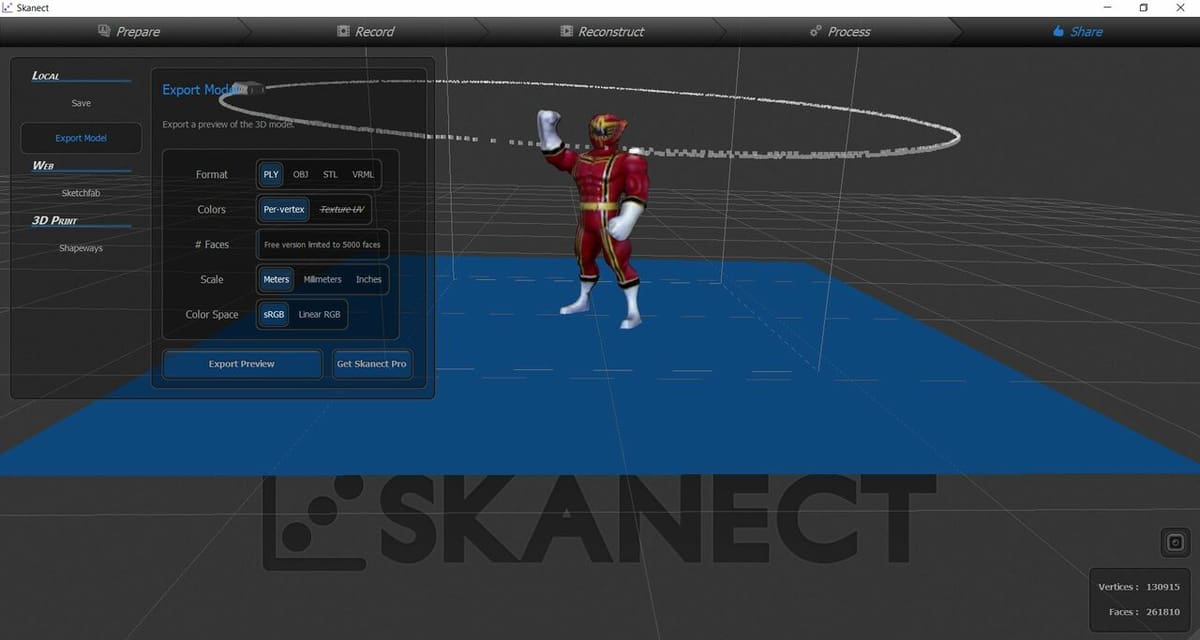Image resolution: width=1200 pixels, height=640 pixels.
Task: Click the Skanect logo icon in title bar
Action: point(7,8)
